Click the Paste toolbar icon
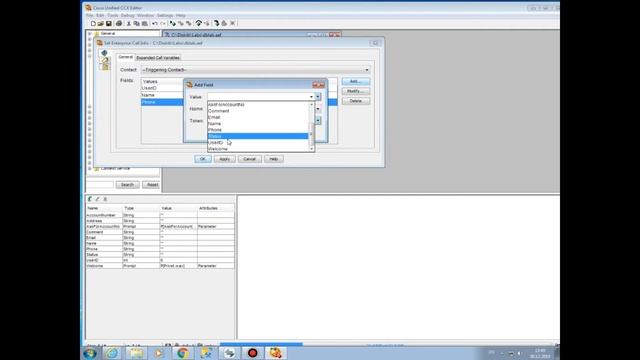 (x=144, y=24)
